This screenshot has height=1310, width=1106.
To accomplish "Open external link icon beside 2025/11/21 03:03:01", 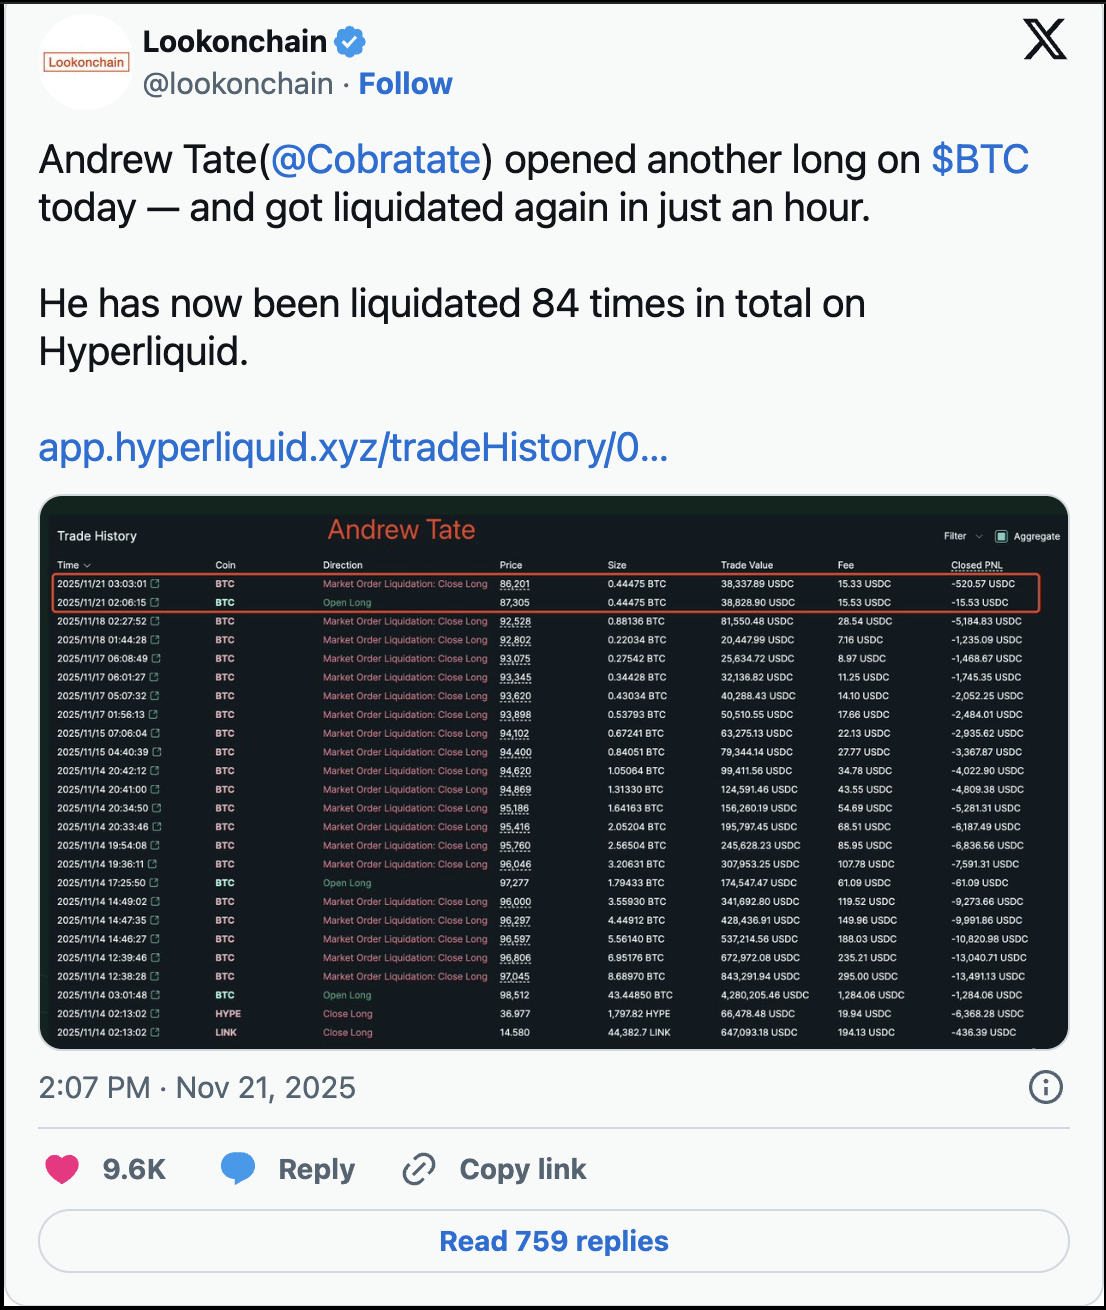I will pos(155,584).
